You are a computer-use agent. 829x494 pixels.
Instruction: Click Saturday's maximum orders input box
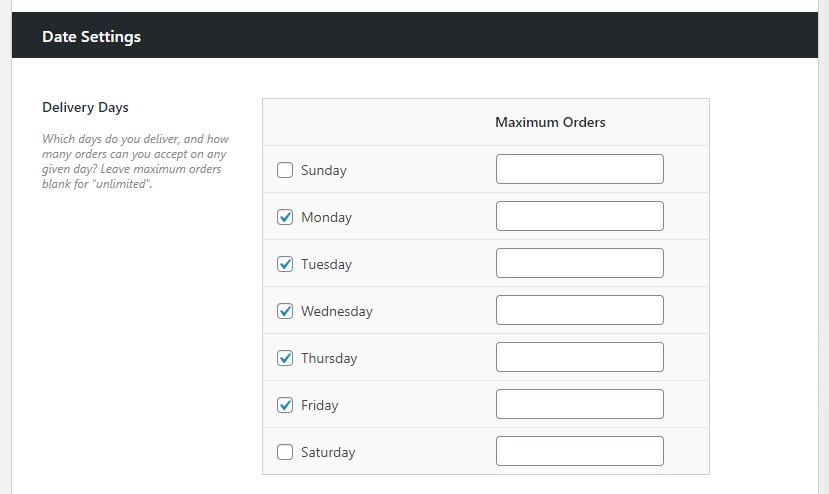(x=579, y=451)
